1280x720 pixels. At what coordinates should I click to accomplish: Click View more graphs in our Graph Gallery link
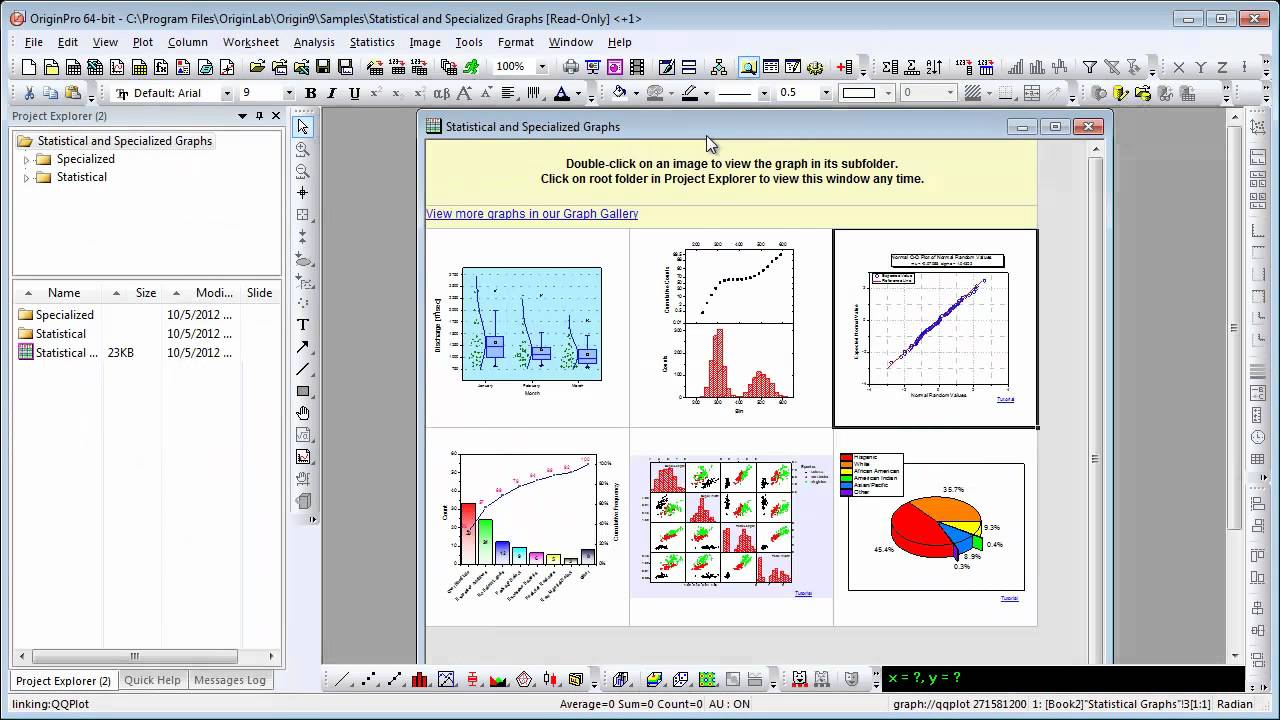pyautogui.click(x=531, y=214)
